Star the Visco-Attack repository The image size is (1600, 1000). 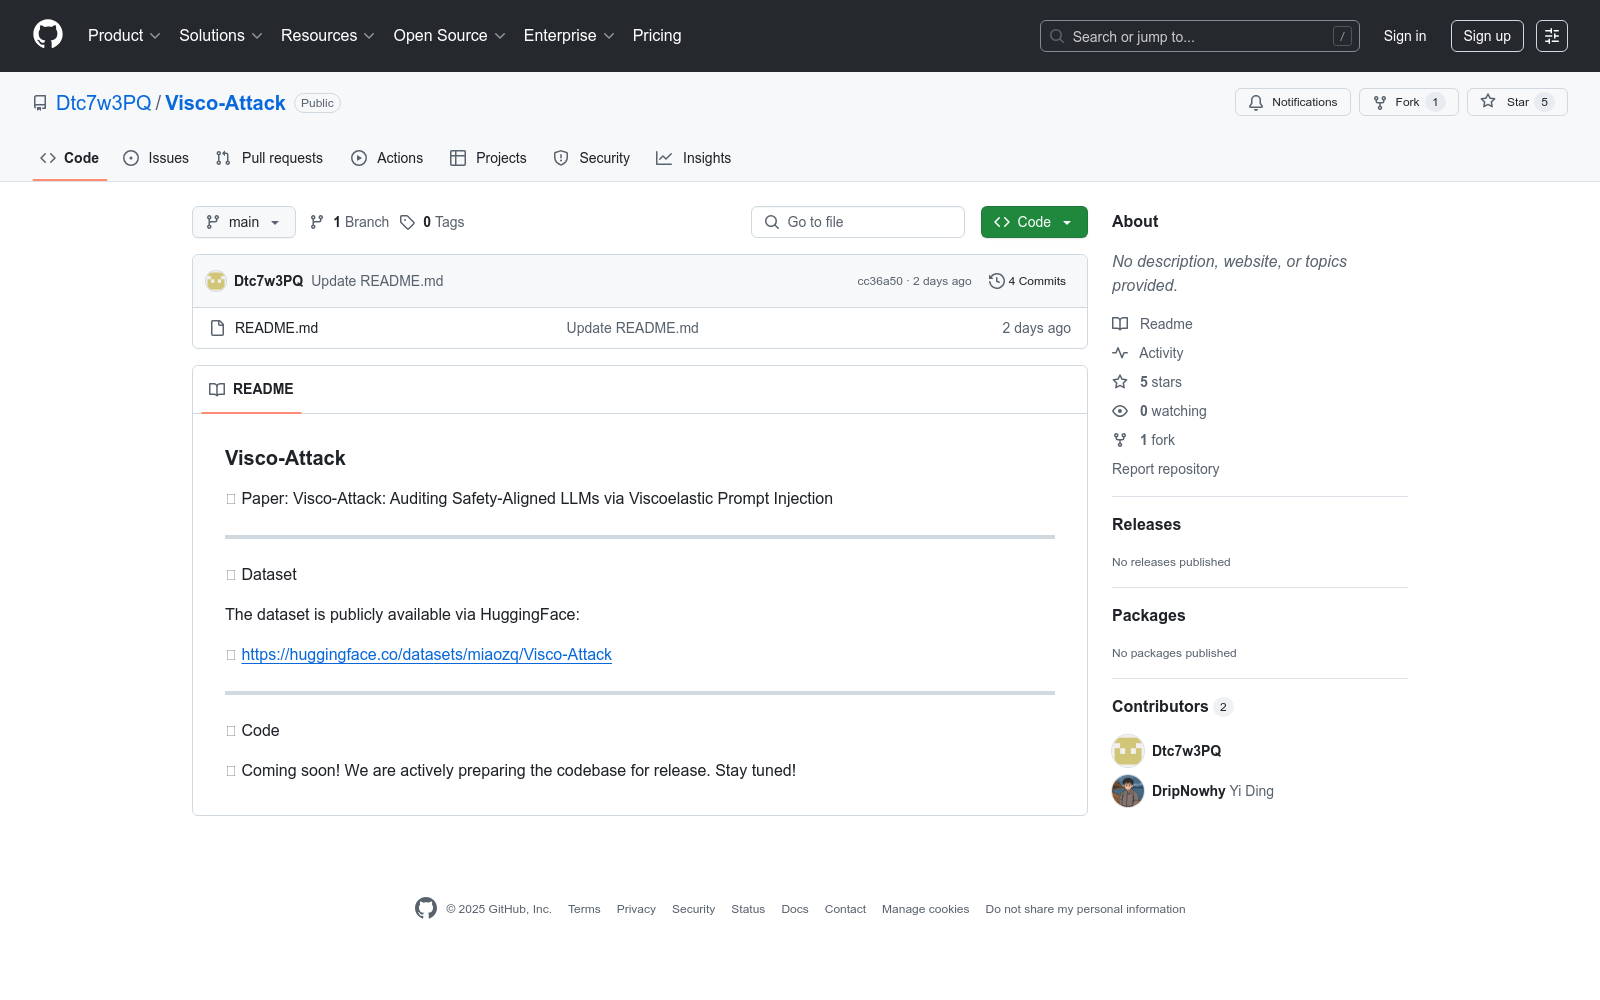coord(1517,102)
